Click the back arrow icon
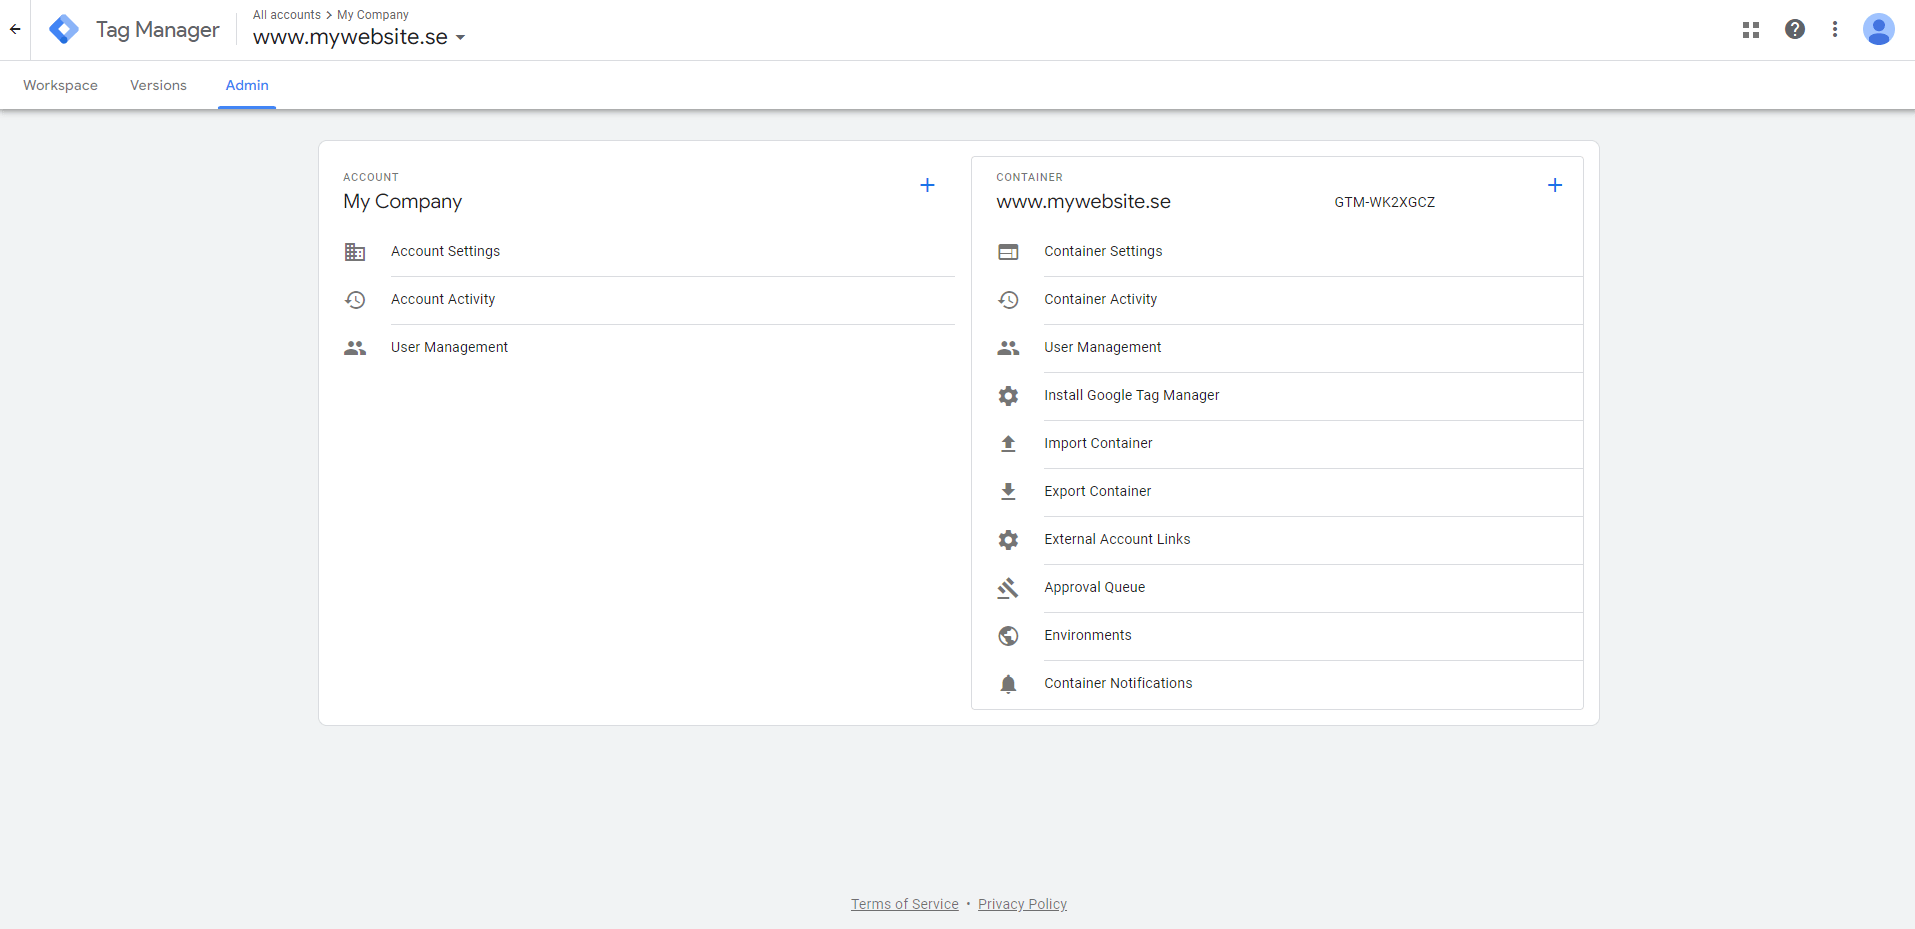Image resolution: width=1915 pixels, height=929 pixels. [x=15, y=29]
